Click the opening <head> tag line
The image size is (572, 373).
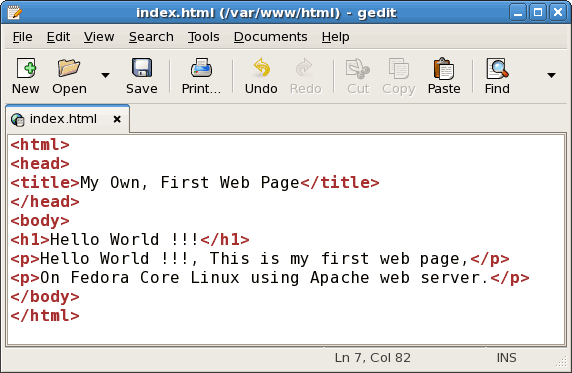click(40, 164)
